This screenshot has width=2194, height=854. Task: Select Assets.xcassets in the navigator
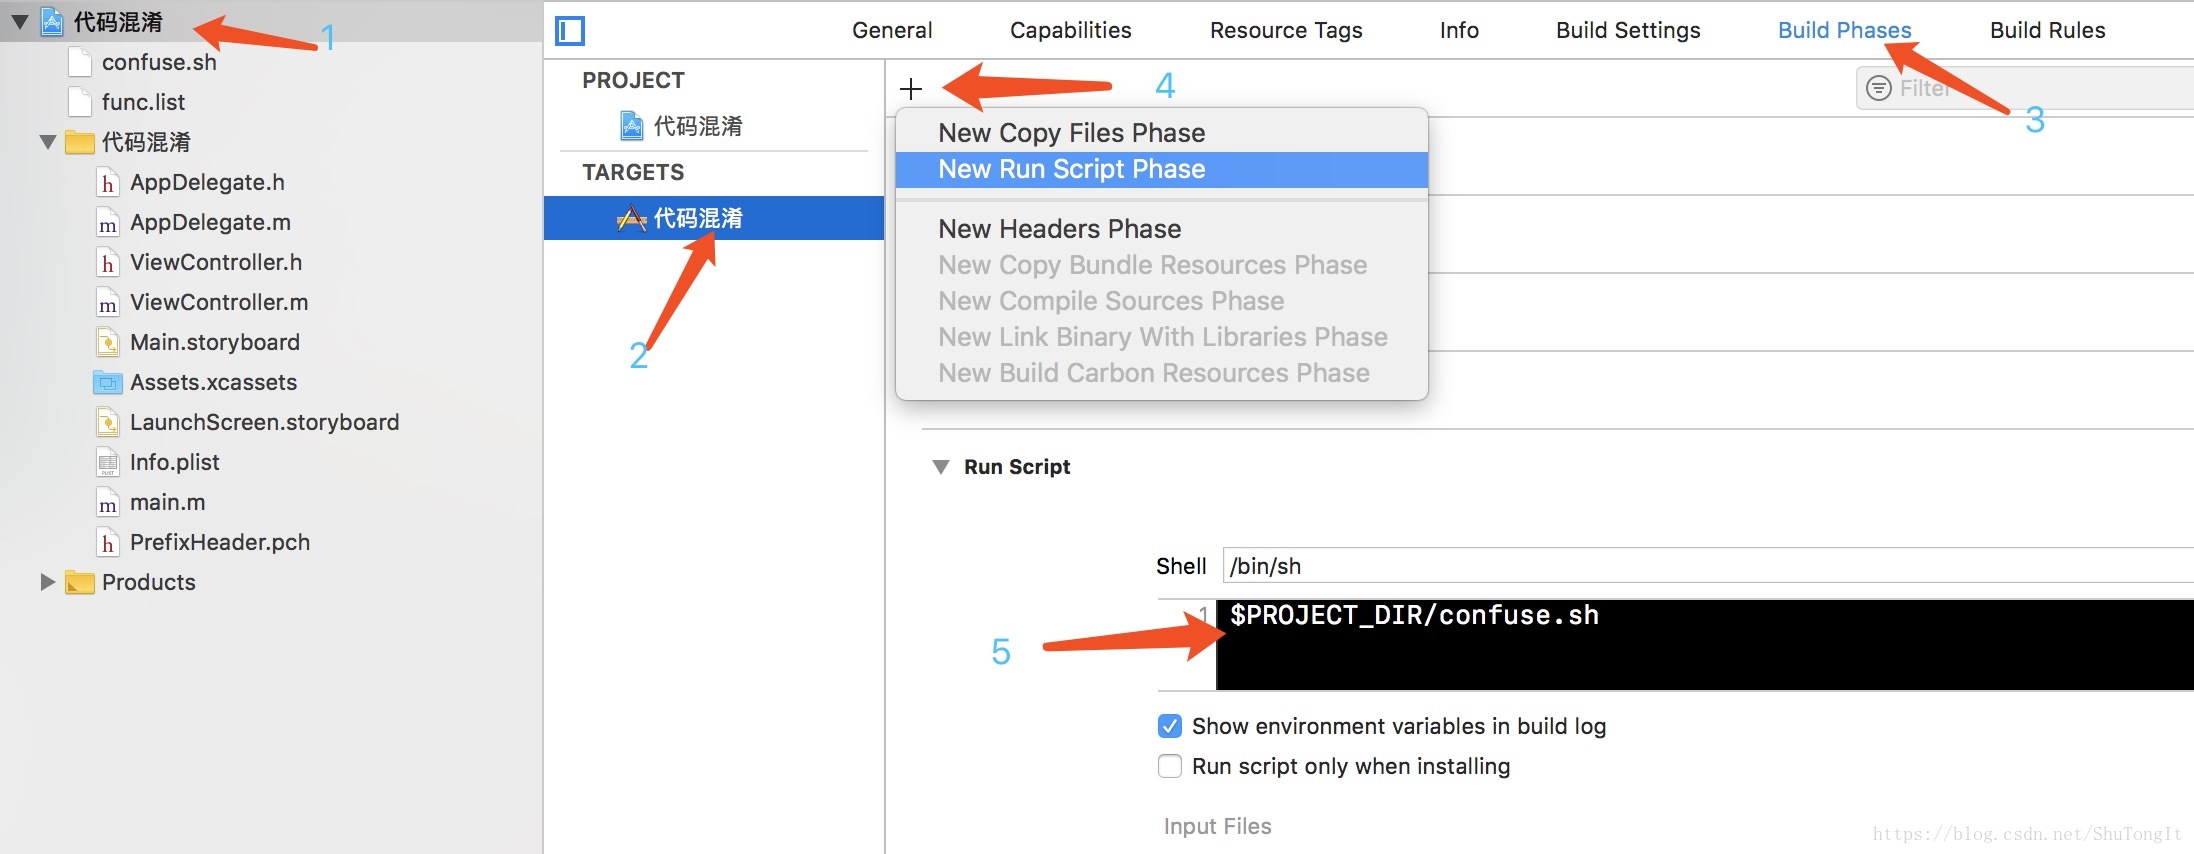point(213,382)
